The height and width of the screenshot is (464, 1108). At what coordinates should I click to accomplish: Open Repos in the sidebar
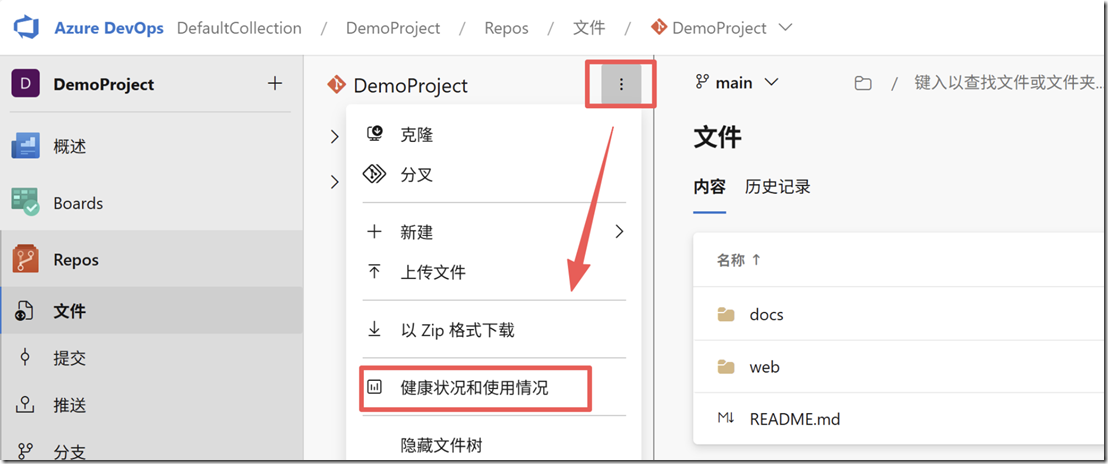coord(151,259)
